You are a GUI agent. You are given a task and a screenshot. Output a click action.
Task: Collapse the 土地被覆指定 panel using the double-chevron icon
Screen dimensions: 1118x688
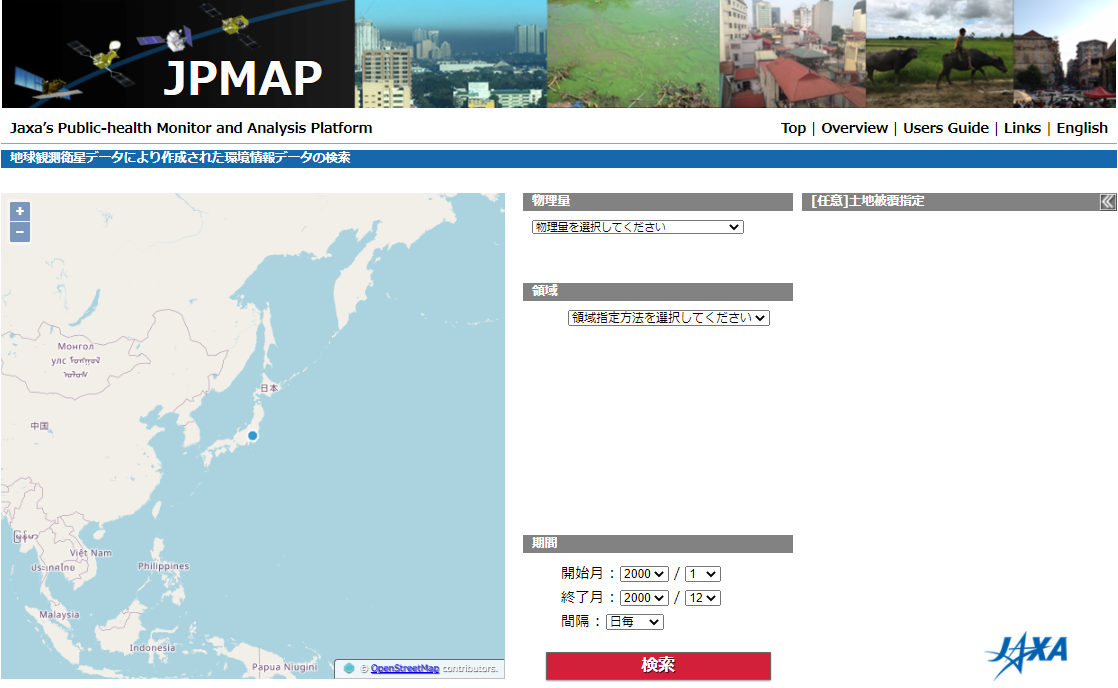[x=1108, y=201]
